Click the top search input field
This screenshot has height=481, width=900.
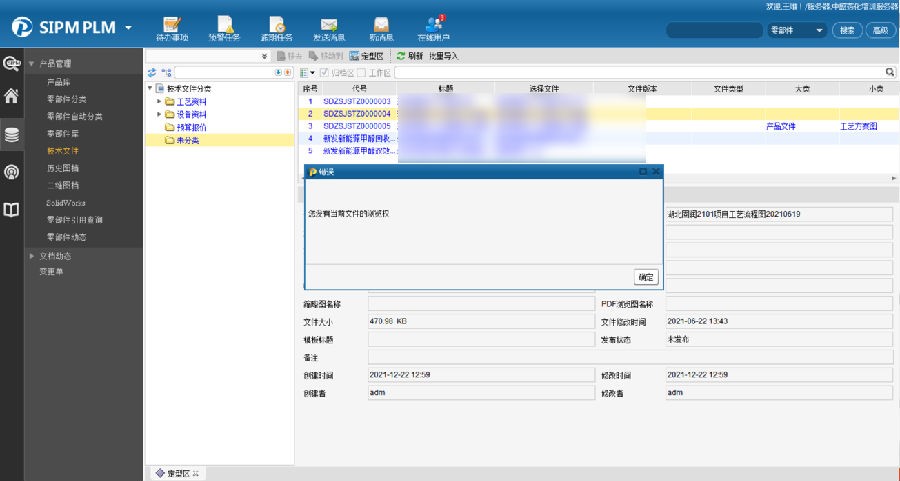click(714, 31)
